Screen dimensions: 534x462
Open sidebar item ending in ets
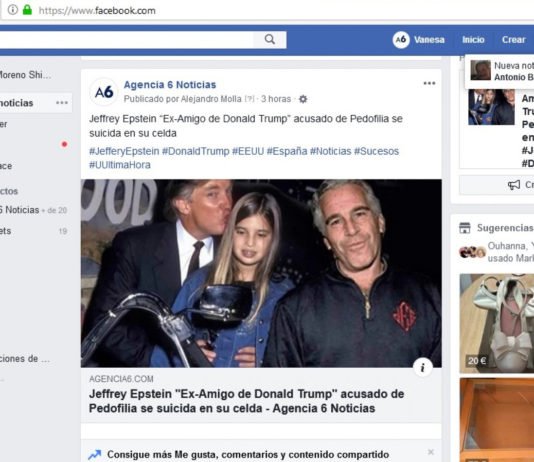click(x=5, y=231)
